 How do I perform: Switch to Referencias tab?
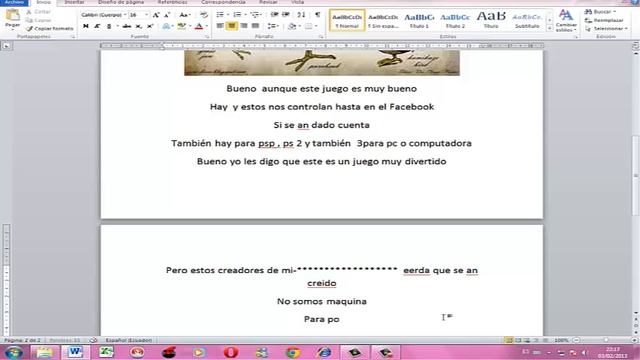point(172,2)
